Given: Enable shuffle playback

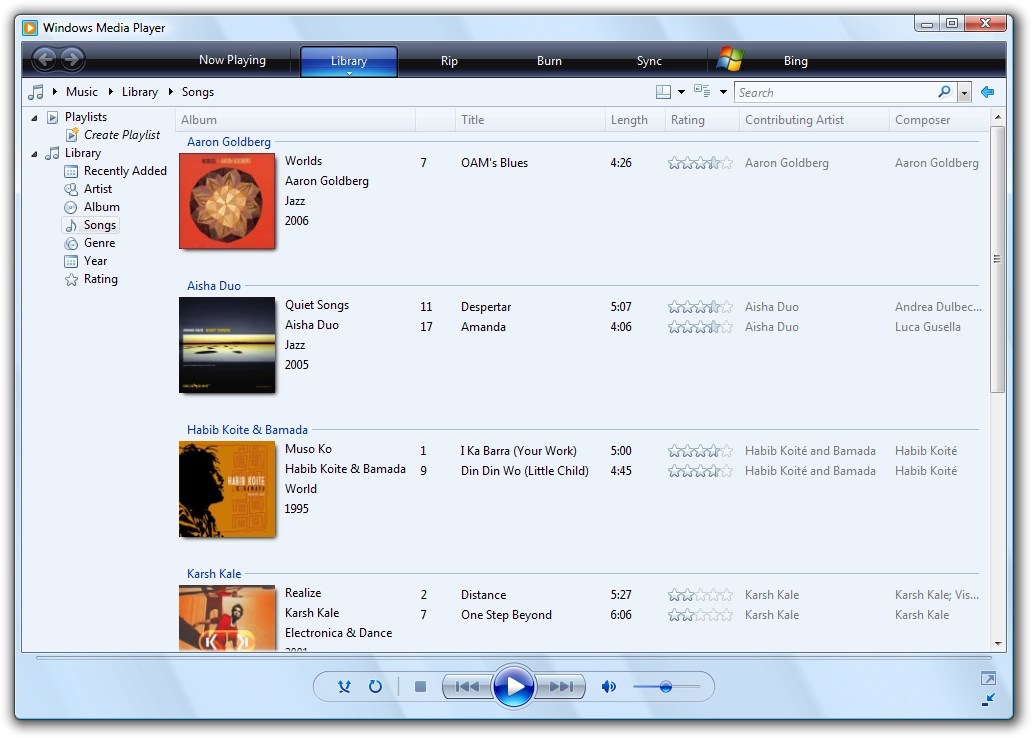Looking at the screenshot, I should [x=345, y=687].
